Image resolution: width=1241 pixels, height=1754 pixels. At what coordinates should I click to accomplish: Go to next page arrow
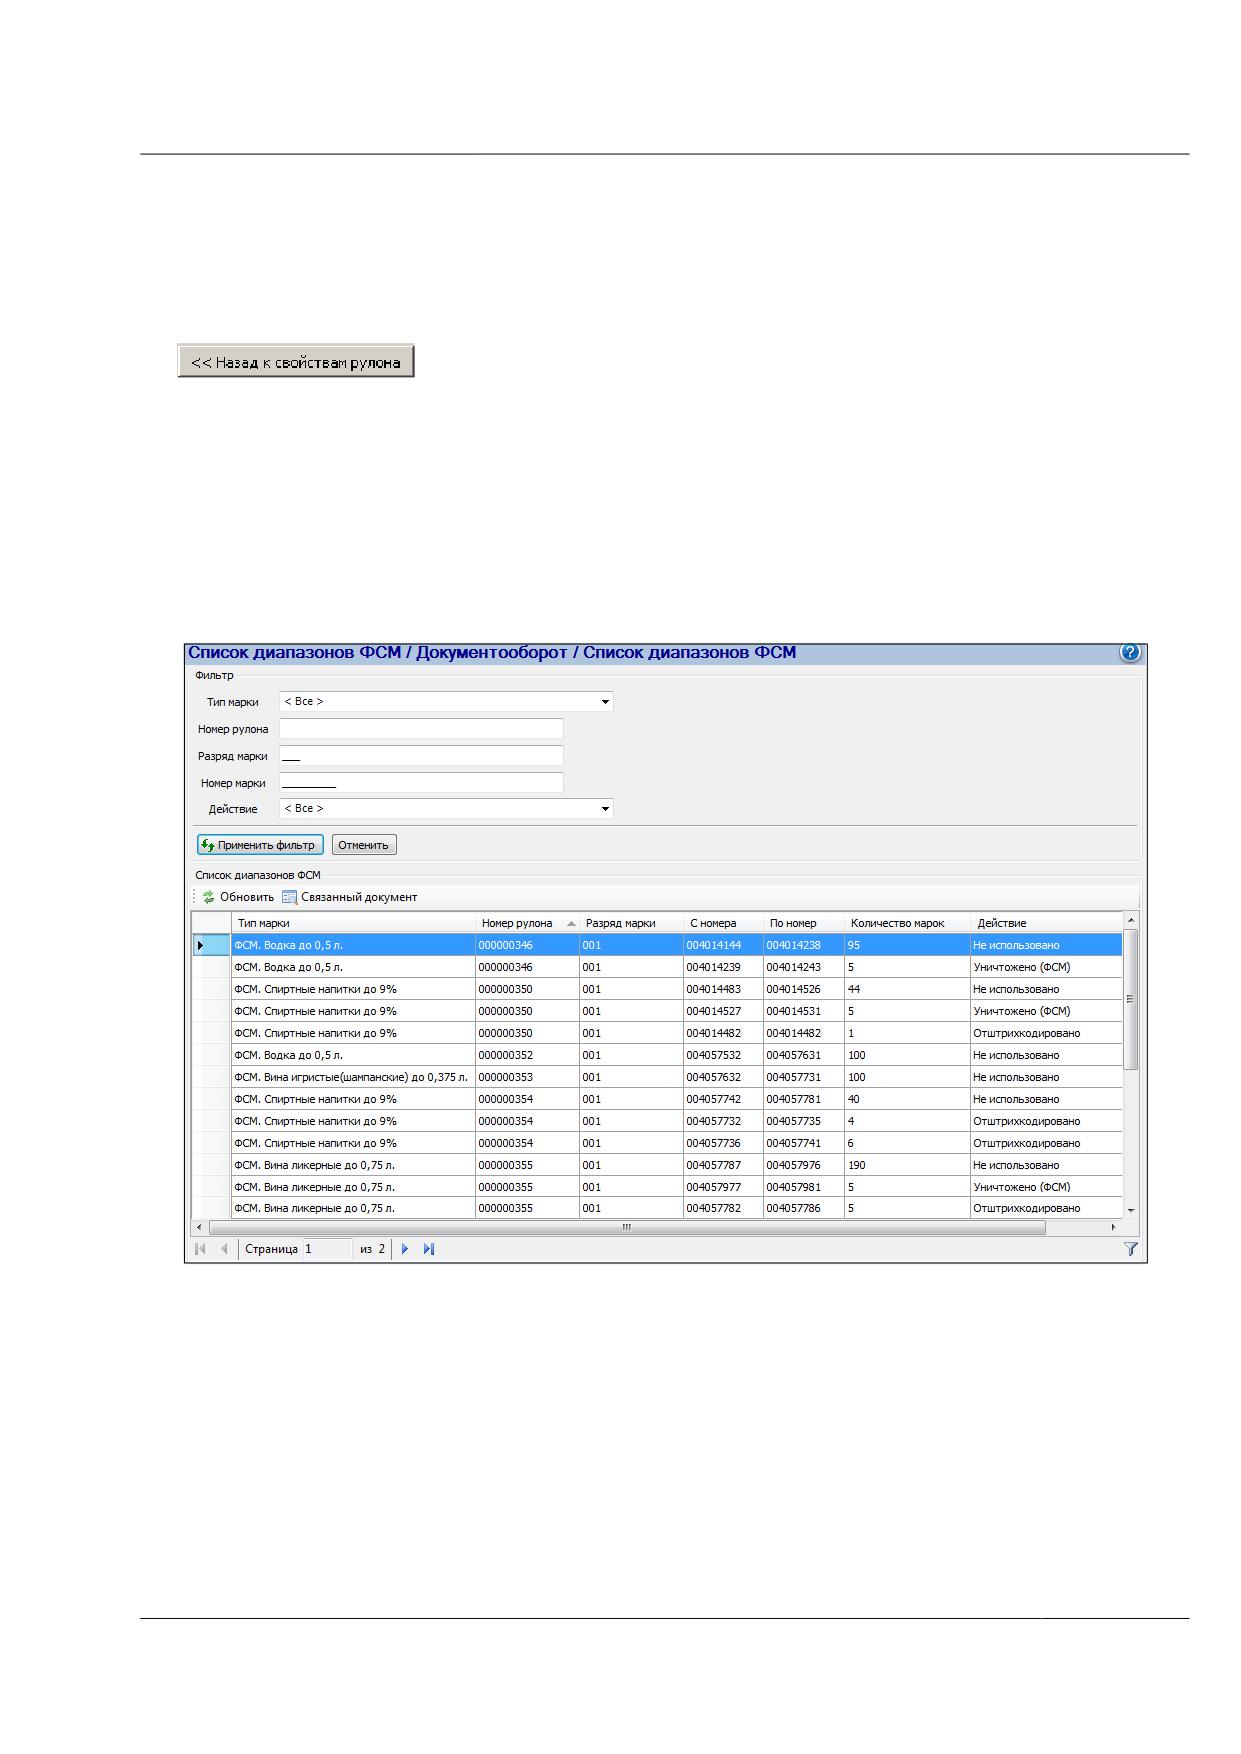[405, 1248]
